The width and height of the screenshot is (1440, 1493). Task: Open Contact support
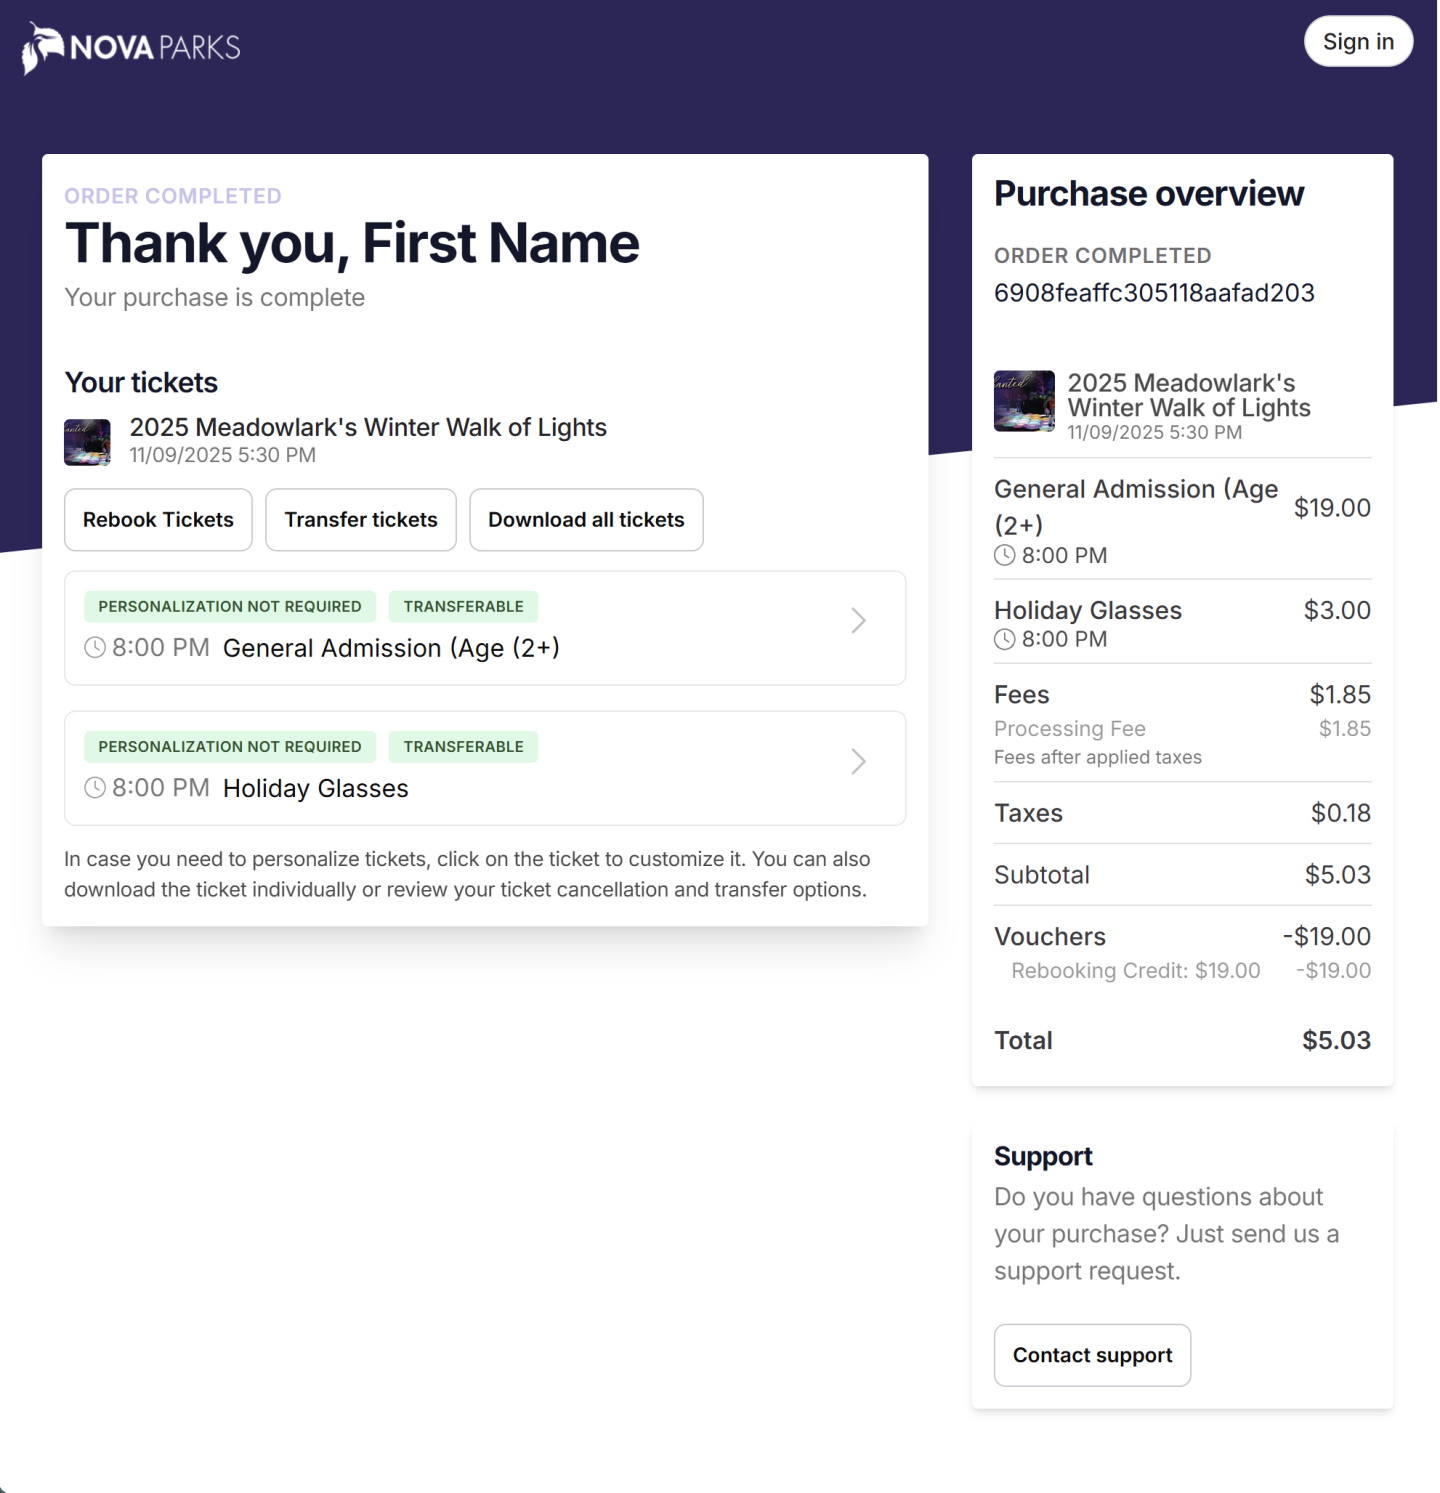coord(1092,1355)
